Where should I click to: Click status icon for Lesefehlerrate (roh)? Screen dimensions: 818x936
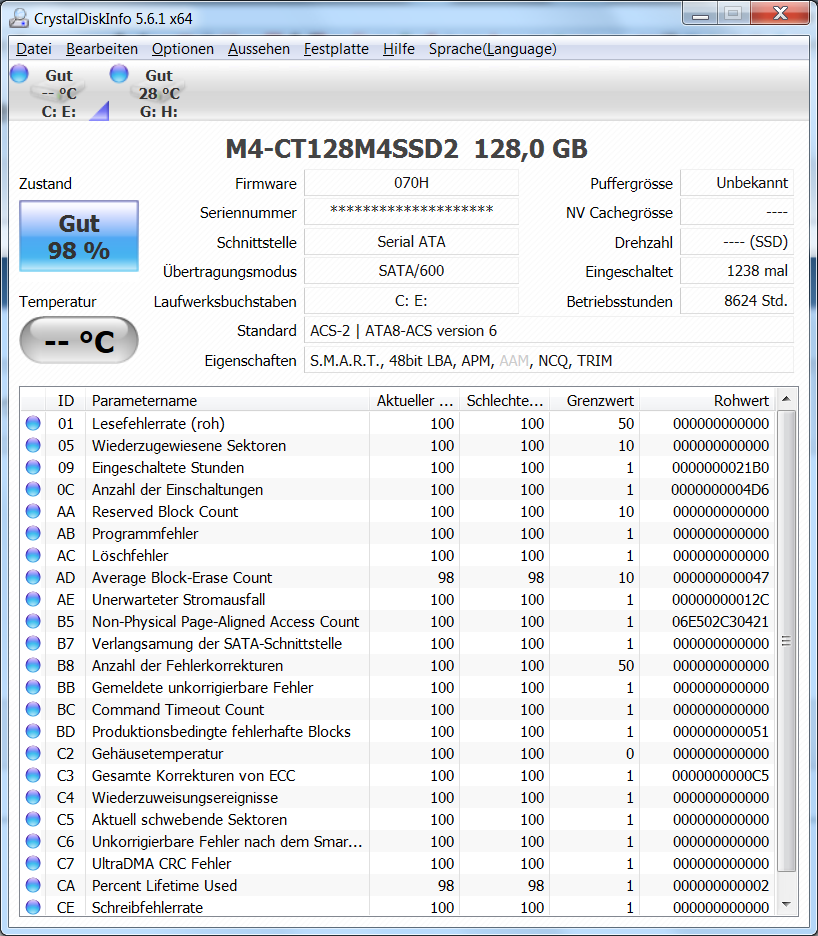(33, 423)
